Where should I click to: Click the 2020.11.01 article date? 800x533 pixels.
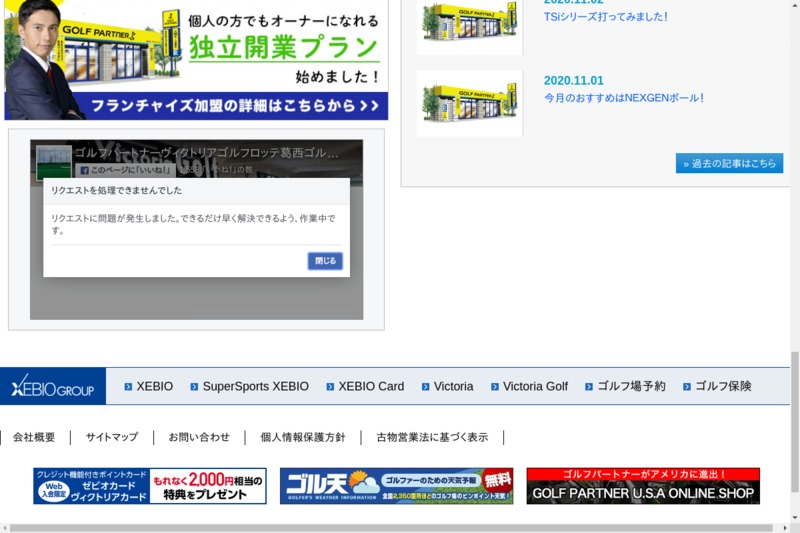coord(573,81)
